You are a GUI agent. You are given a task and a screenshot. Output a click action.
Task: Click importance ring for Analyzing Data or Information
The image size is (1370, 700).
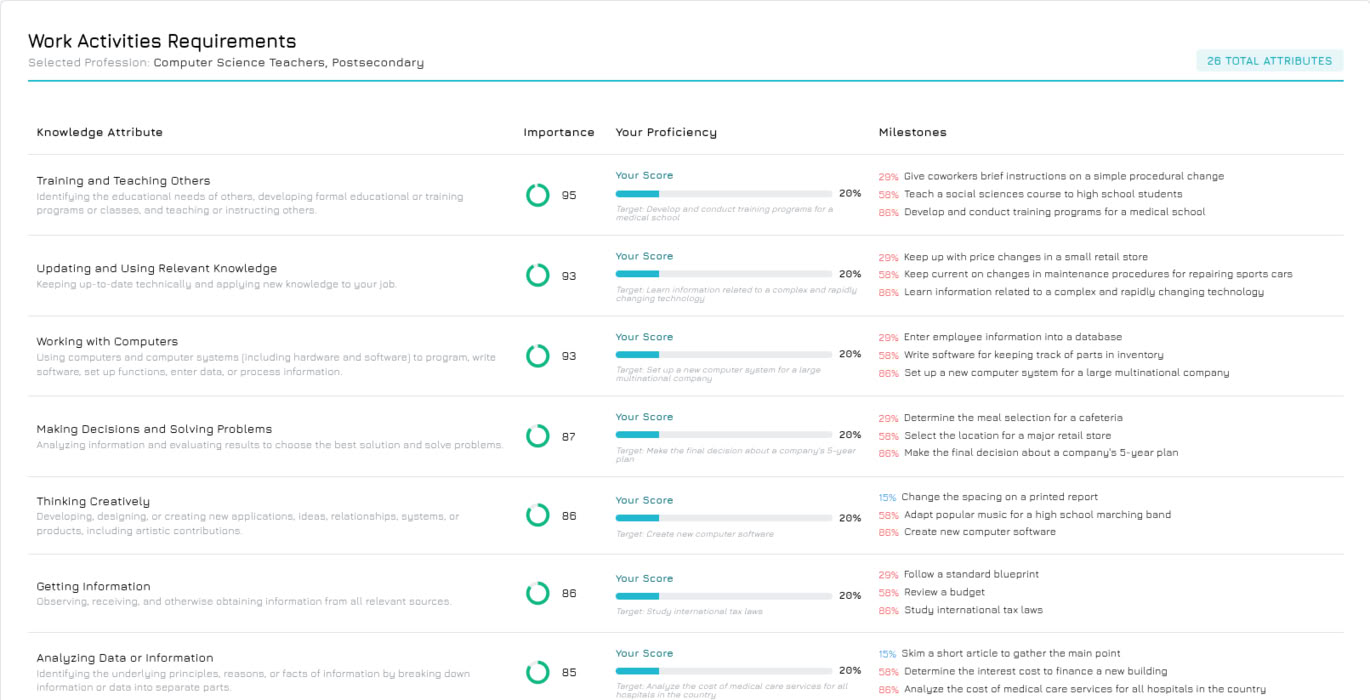point(538,672)
